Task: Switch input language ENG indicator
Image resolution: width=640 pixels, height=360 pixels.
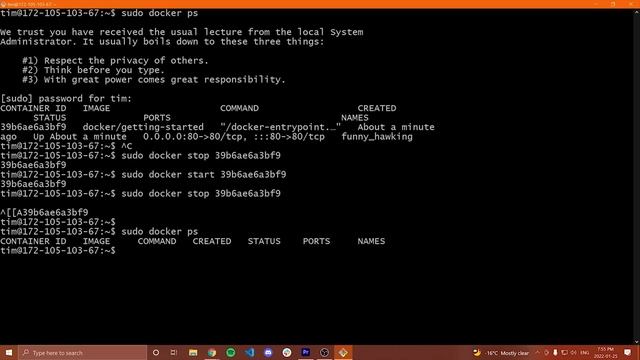Action: 584,353
